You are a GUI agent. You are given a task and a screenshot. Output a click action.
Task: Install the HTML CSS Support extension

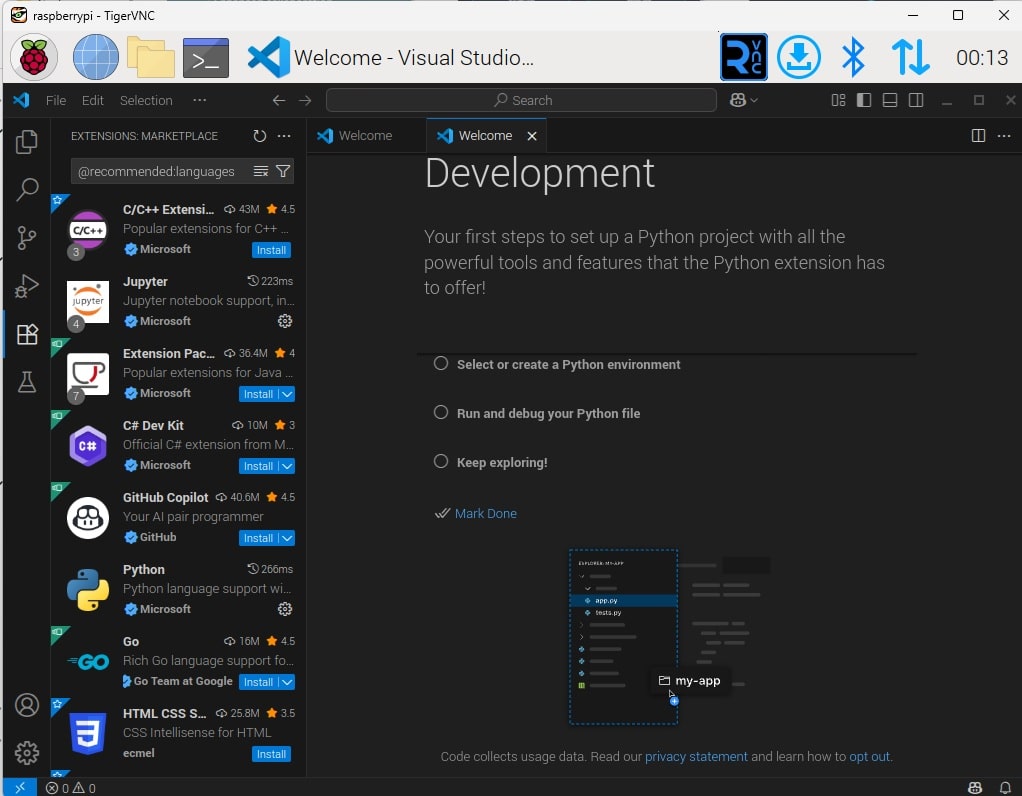click(271, 754)
